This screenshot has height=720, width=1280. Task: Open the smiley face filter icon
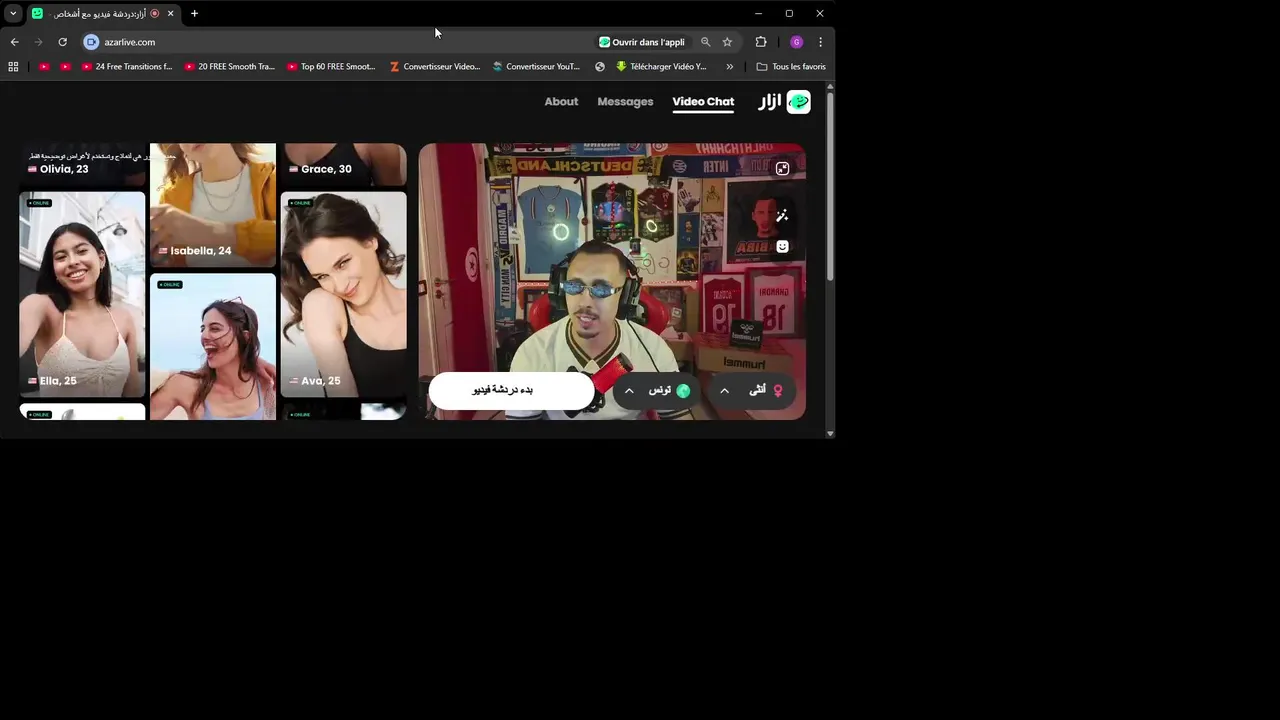pyautogui.click(x=782, y=246)
